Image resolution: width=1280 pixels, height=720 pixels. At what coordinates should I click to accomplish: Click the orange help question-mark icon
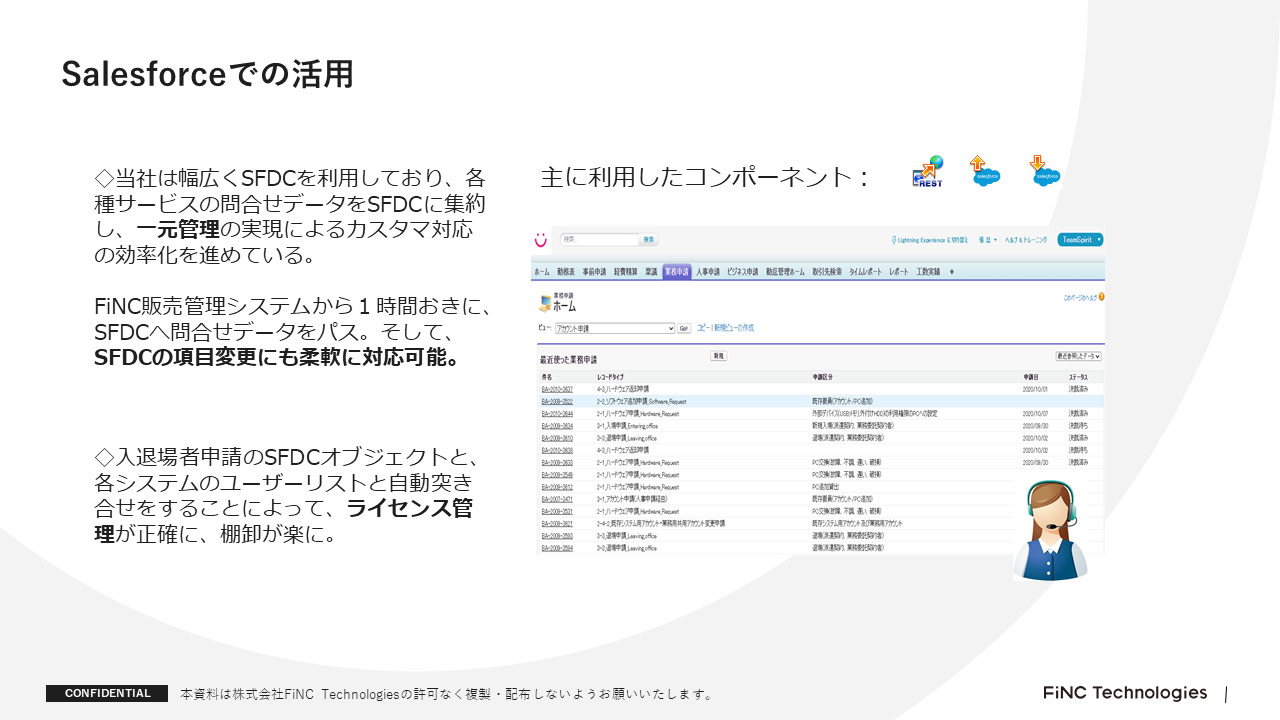(1102, 297)
